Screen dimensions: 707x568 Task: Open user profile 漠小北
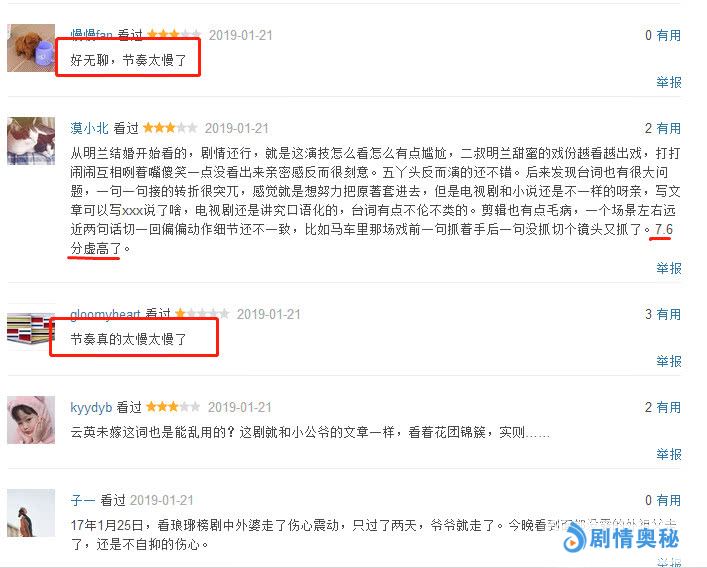point(89,128)
